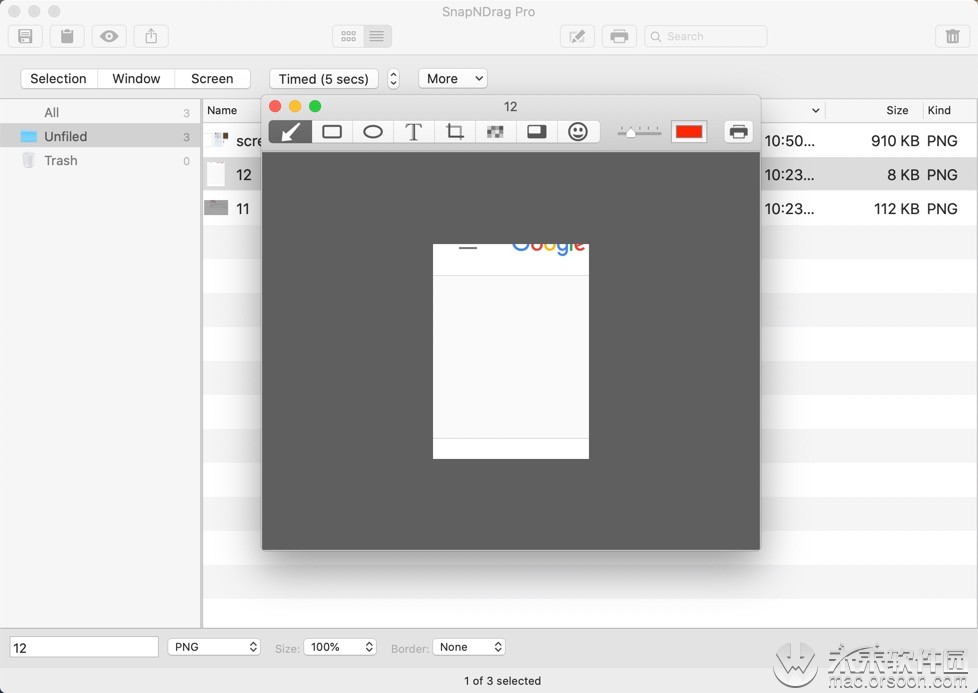978x693 pixels.
Task: Select the pixelate blur tool
Action: coord(495,130)
